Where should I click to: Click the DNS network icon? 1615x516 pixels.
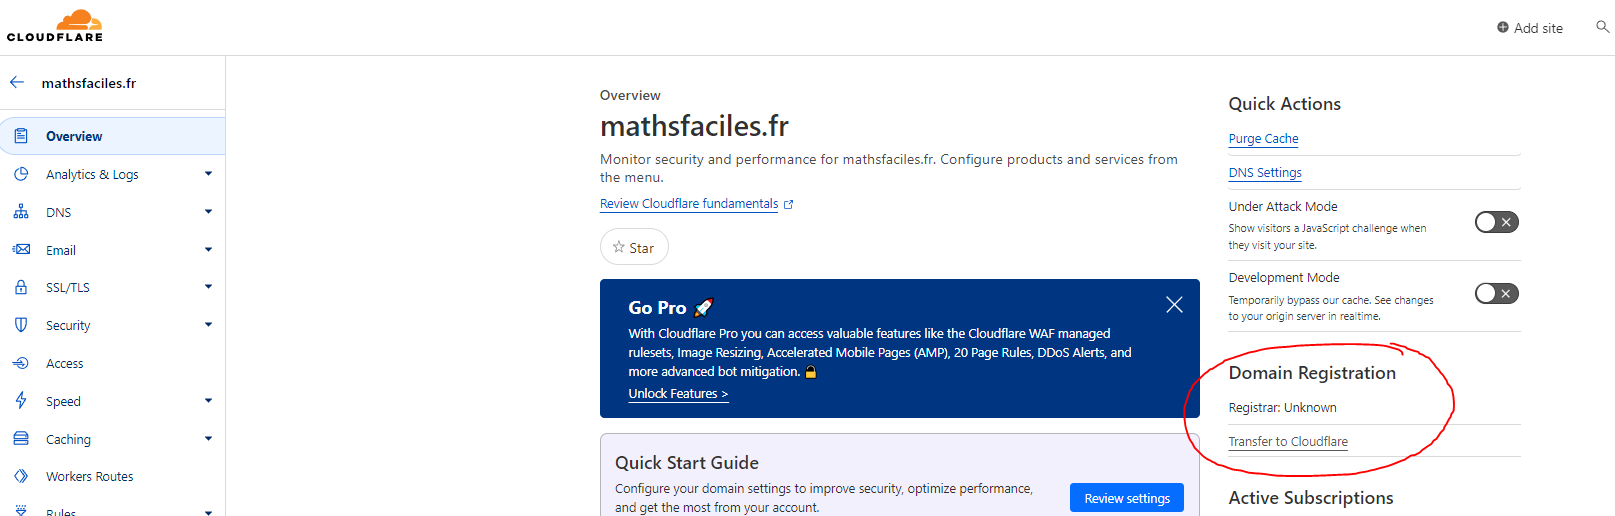[x=21, y=212]
